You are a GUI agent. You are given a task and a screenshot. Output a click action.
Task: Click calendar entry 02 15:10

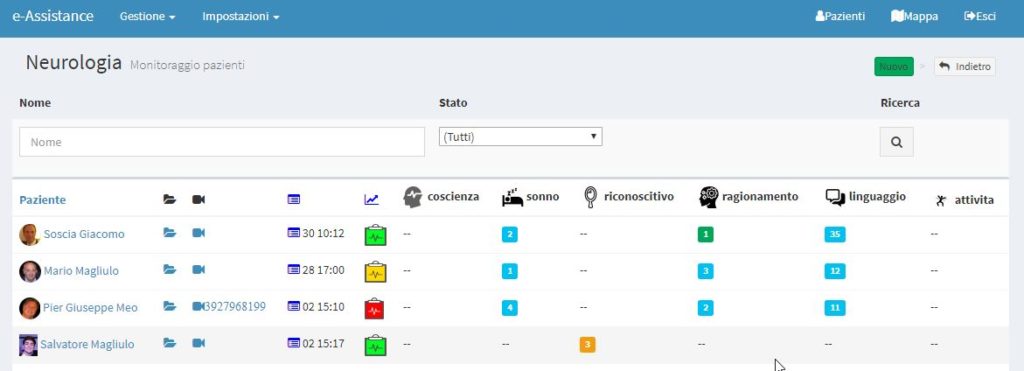pos(316,306)
